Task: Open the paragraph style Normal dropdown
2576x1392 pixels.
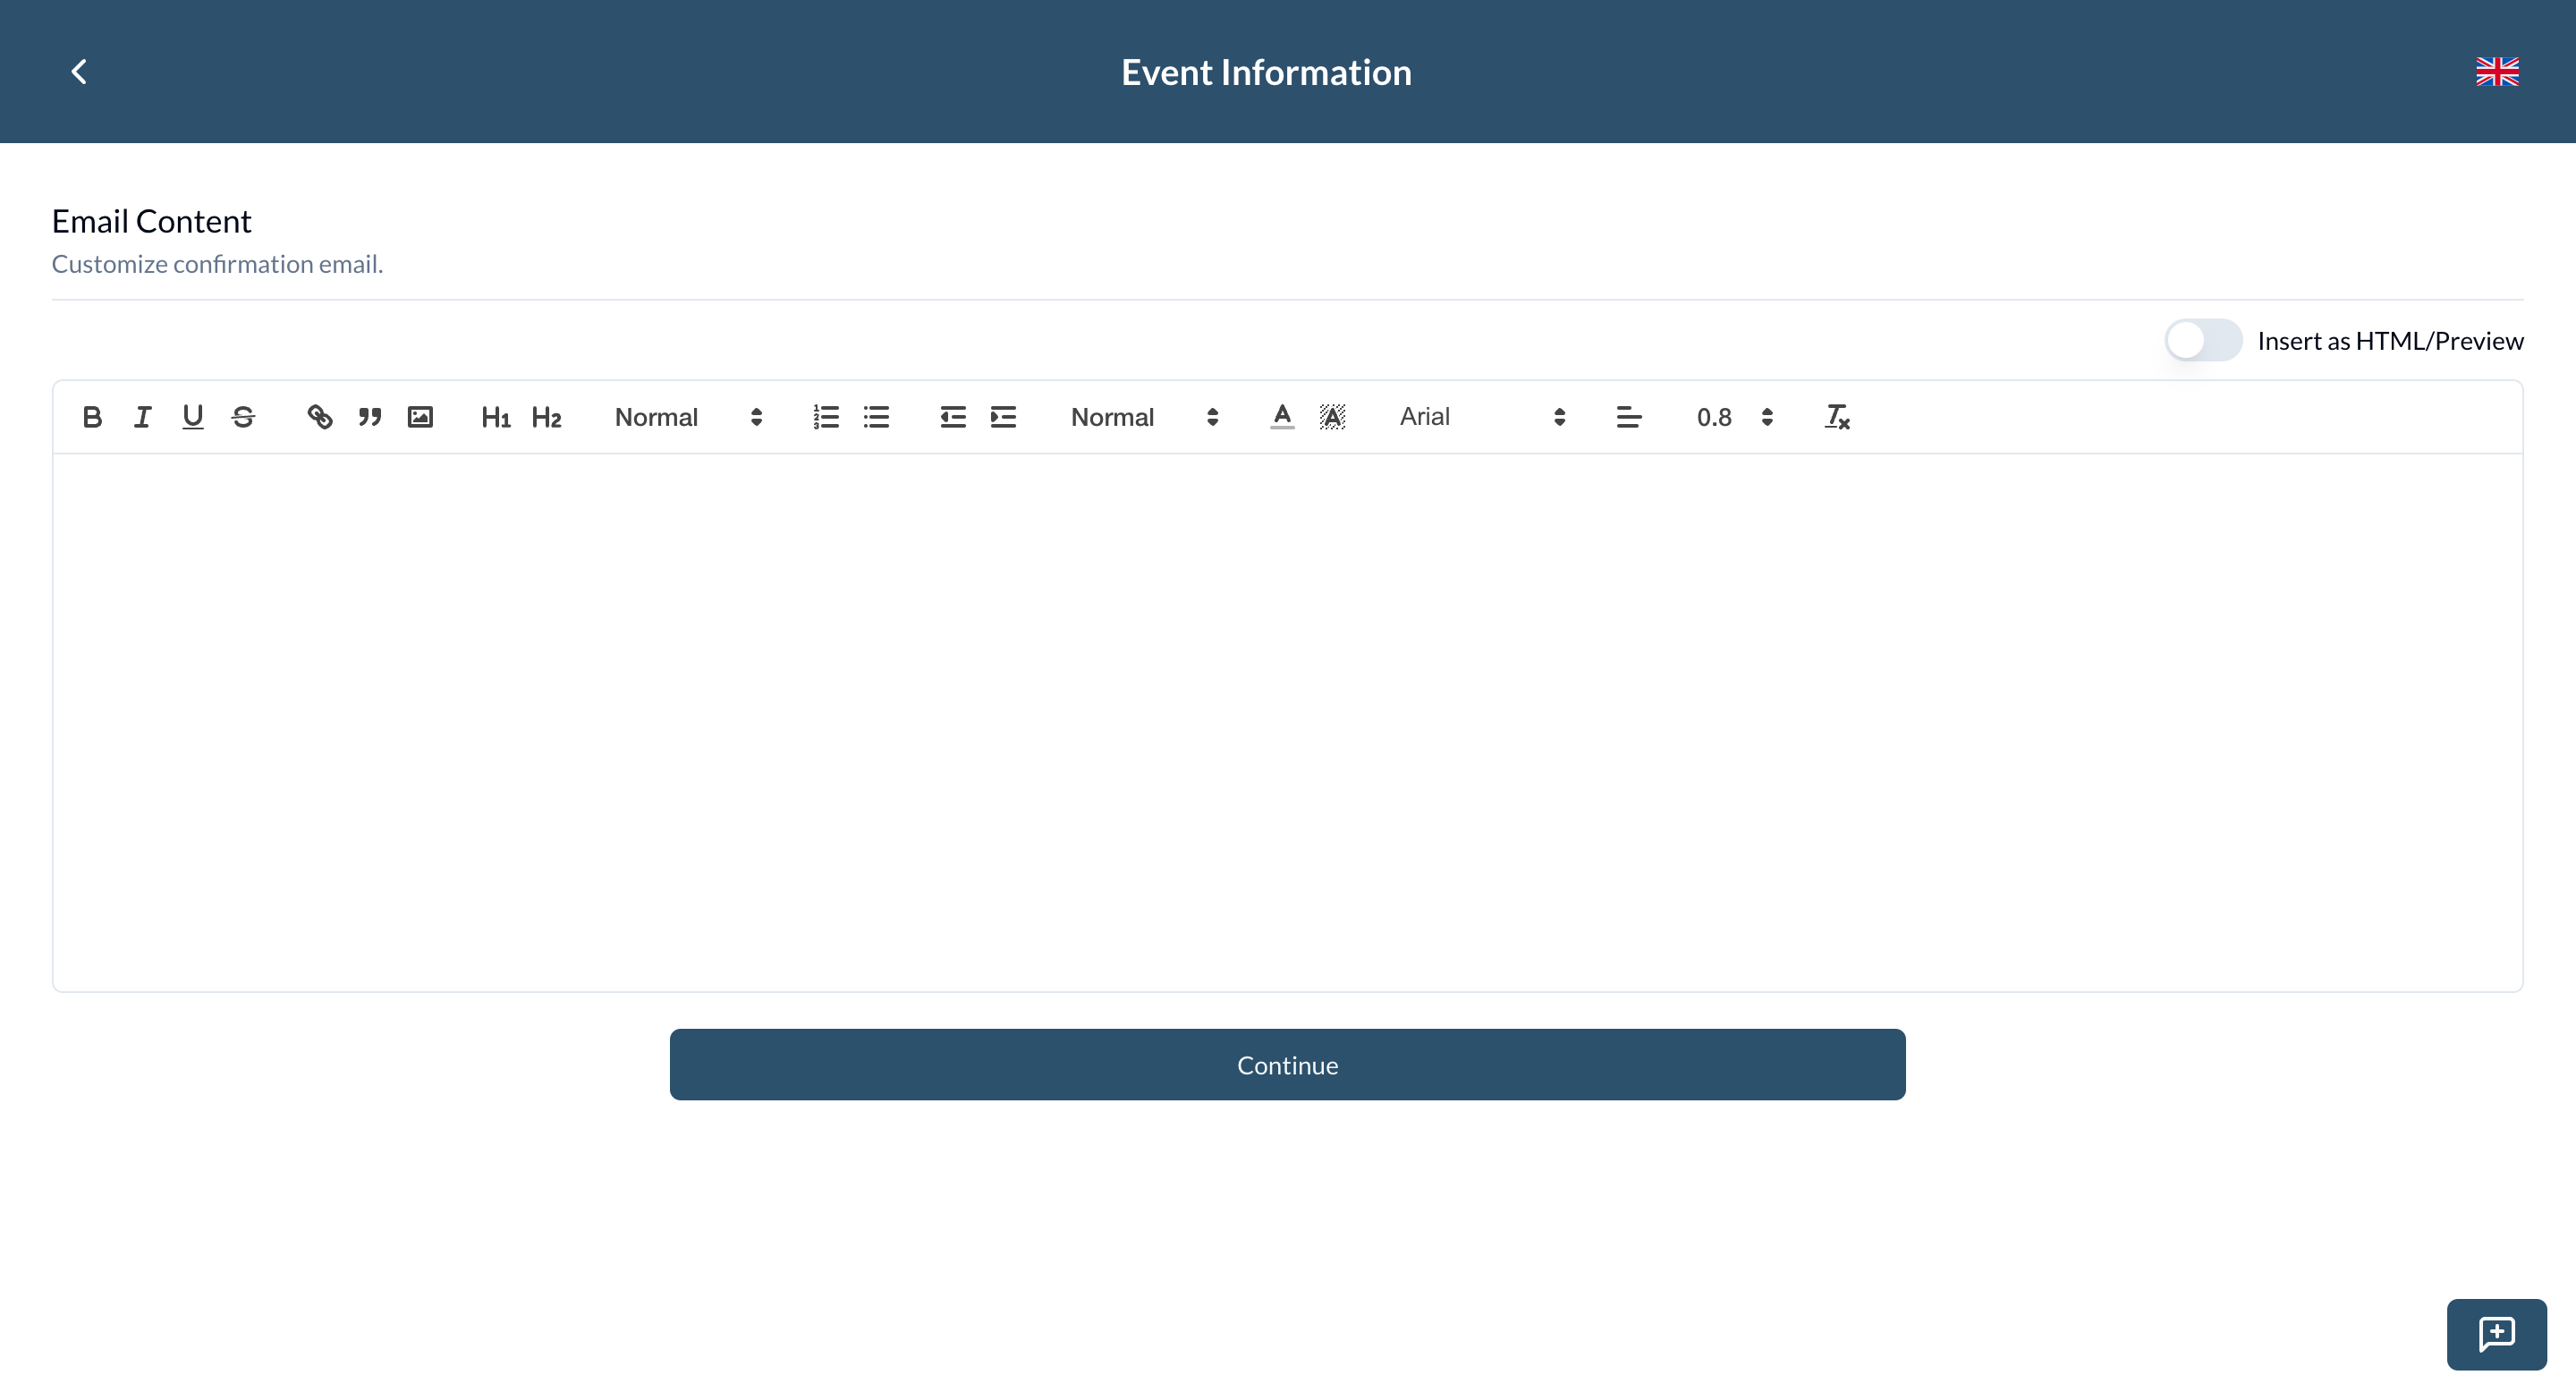Action: (687, 417)
